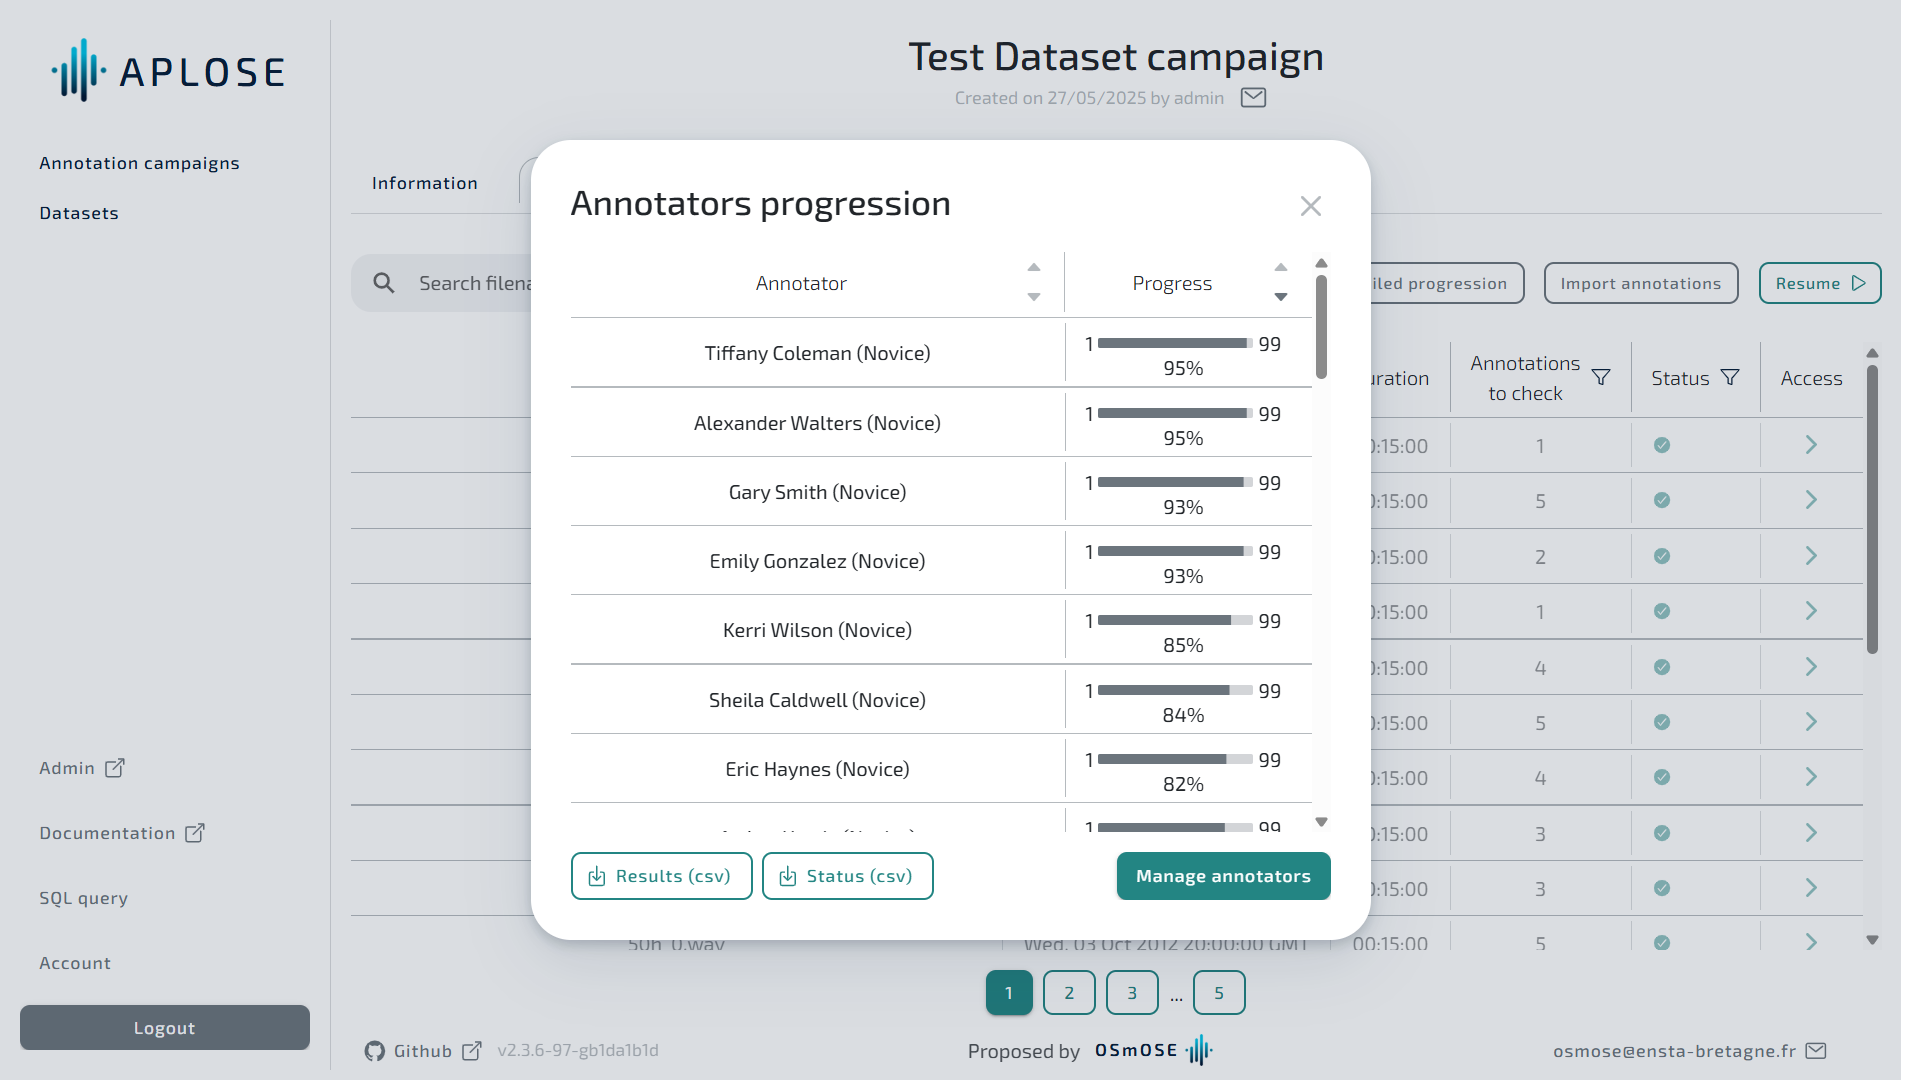Screen dimensions: 1920x1080
Task: Sort by Annotator column ascending arrow
Action: click(x=1034, y=268)
